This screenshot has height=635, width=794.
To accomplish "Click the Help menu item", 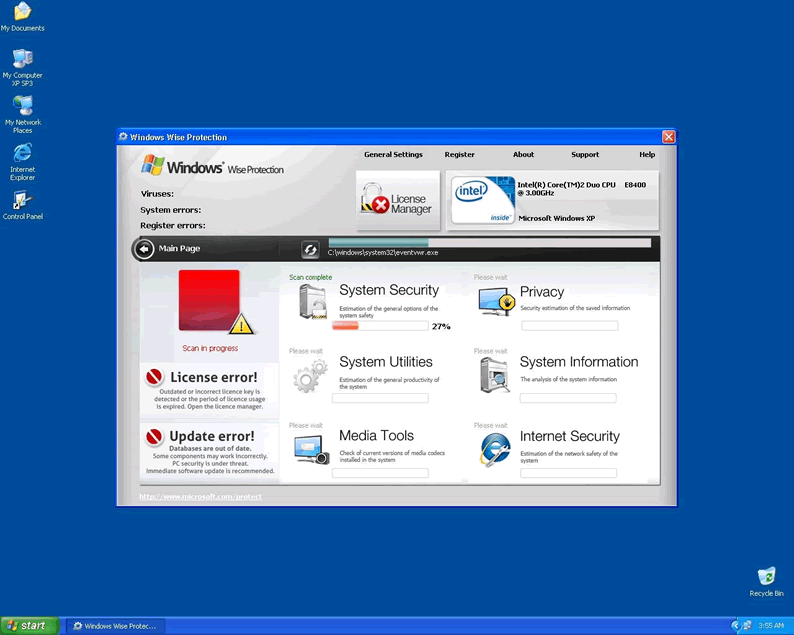I will point(647,155).
